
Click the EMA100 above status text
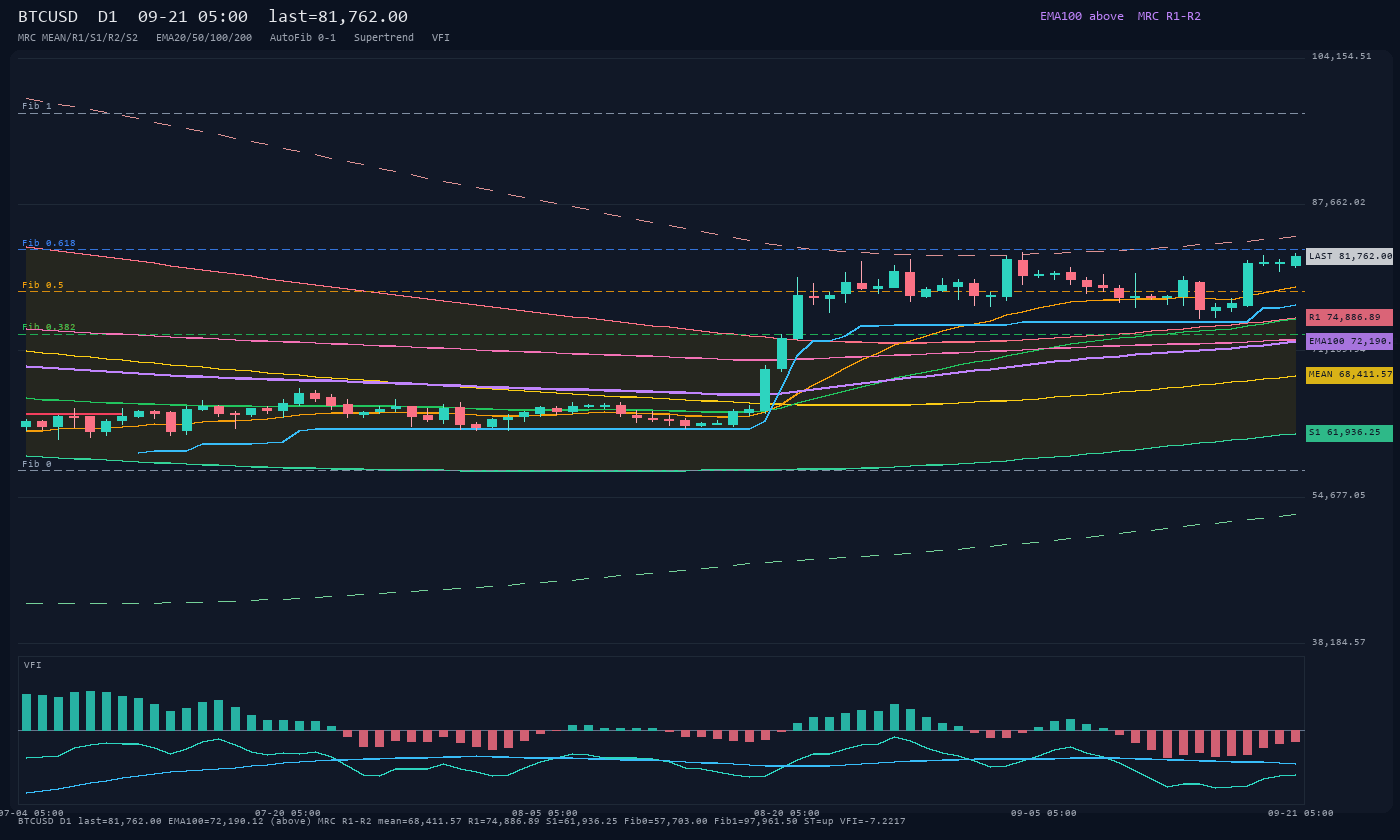coord(1082,16)
